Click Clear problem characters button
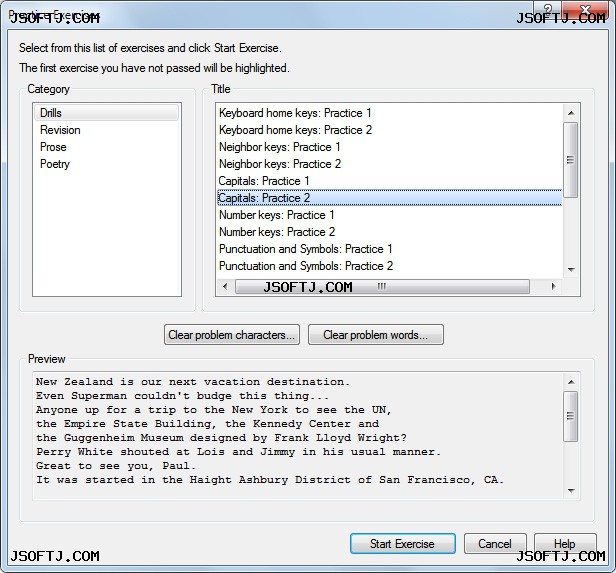The height and width of the screenshot is (573, 616). click(x=232, y=335)
